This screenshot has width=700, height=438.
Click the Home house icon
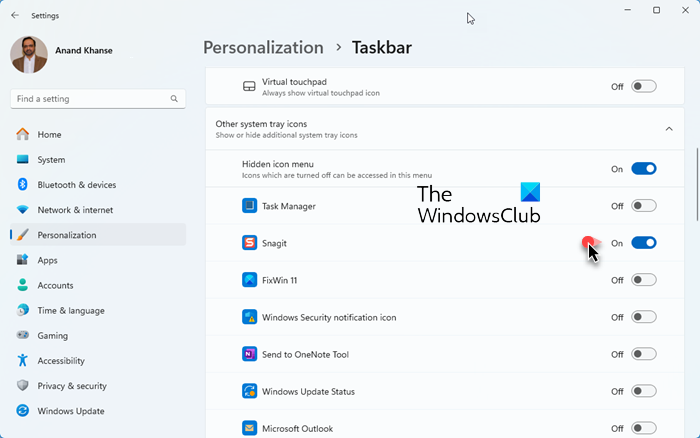click(23, 134)
